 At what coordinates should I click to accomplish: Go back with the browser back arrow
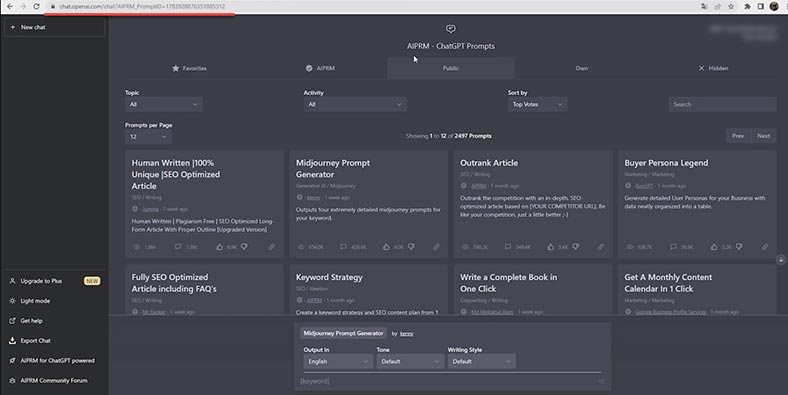10,7
